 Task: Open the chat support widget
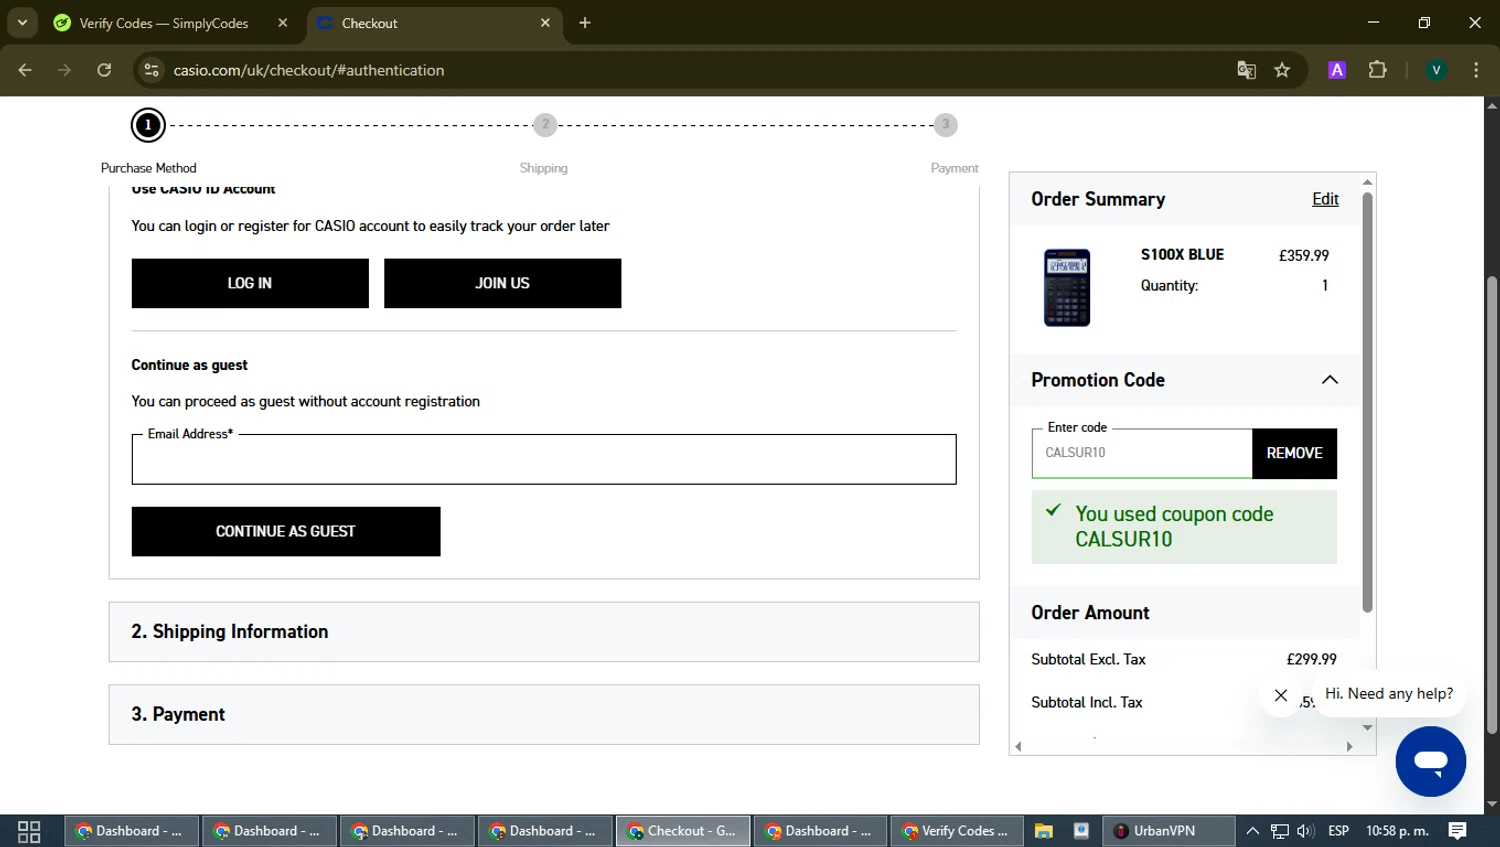point(1431,762)
